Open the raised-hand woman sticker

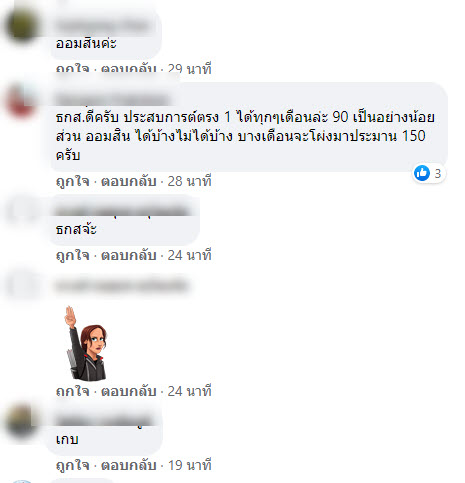[86, 343]
